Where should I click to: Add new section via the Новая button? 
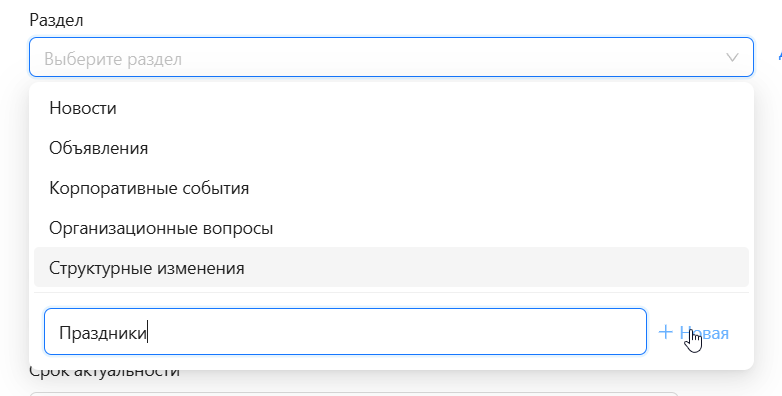pyautogui.click(x=693, y=332)
